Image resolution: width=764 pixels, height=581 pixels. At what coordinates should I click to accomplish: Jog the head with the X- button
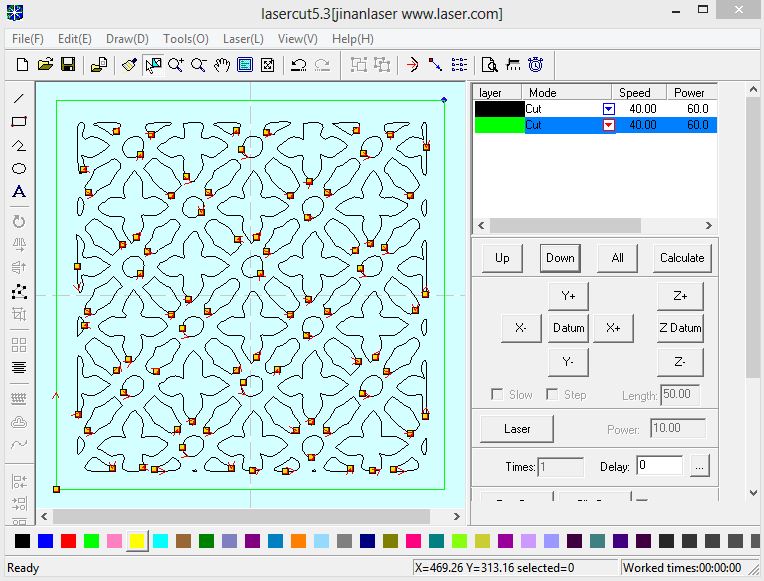(521, 328)
